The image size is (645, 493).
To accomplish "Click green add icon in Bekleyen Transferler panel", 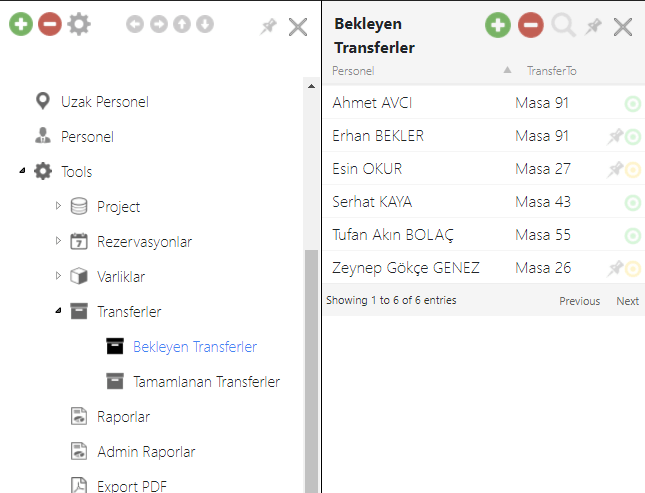I will click(498, 26).
